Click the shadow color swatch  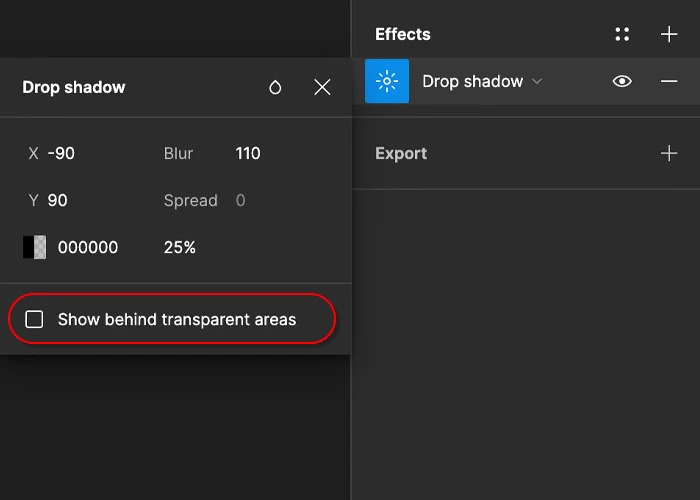[x=34, y=247]
